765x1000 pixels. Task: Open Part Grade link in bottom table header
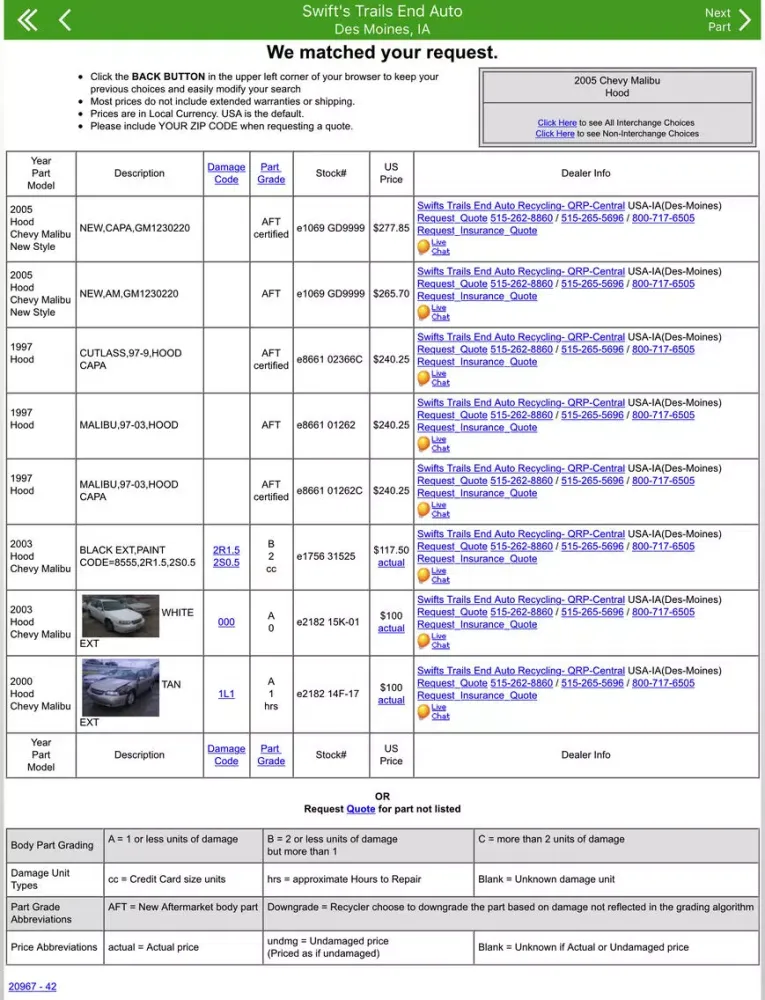coord(271,754)
